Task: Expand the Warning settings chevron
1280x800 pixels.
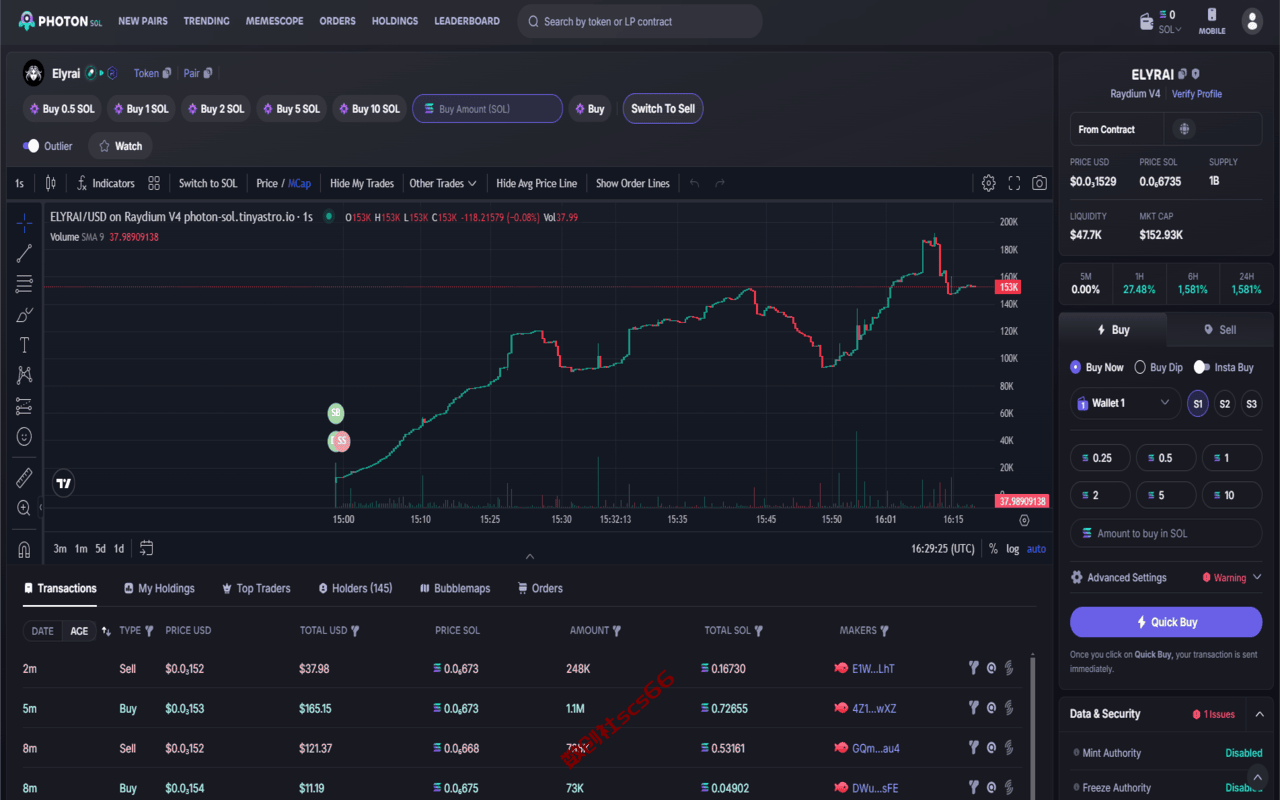Action: click(x=1257, y=577)
